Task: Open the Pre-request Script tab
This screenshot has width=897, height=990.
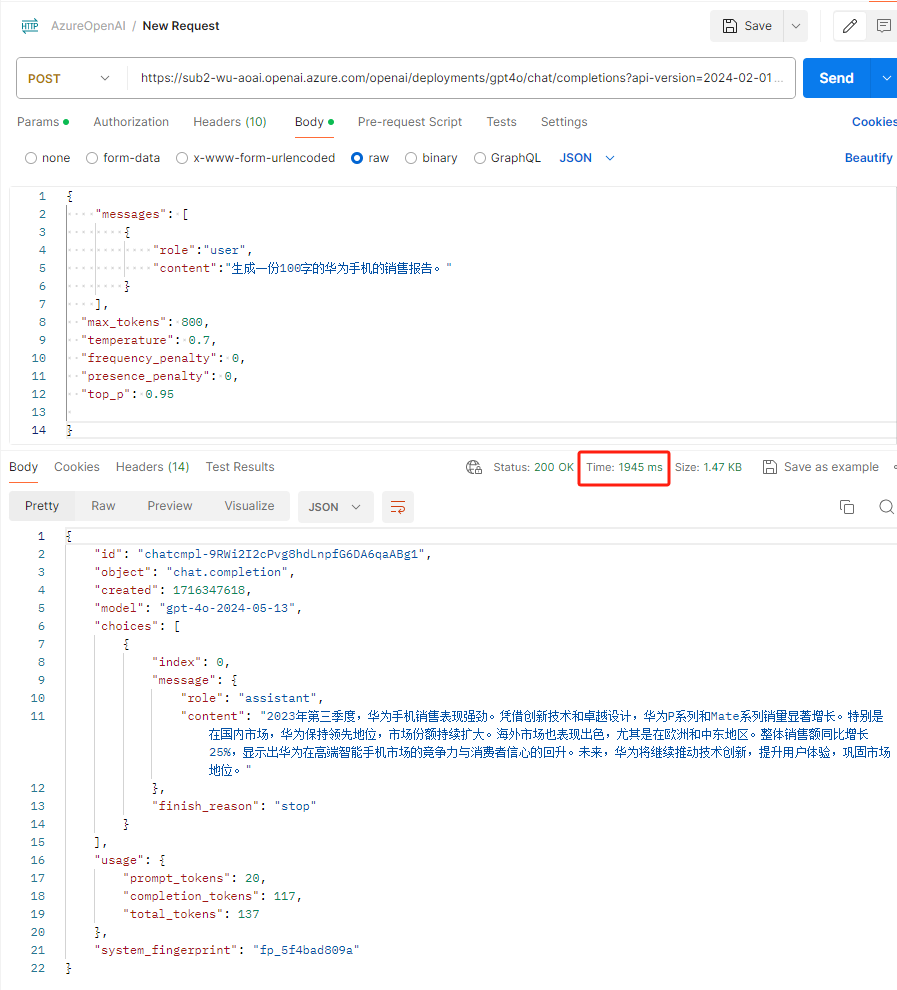Action: point(410,122)
